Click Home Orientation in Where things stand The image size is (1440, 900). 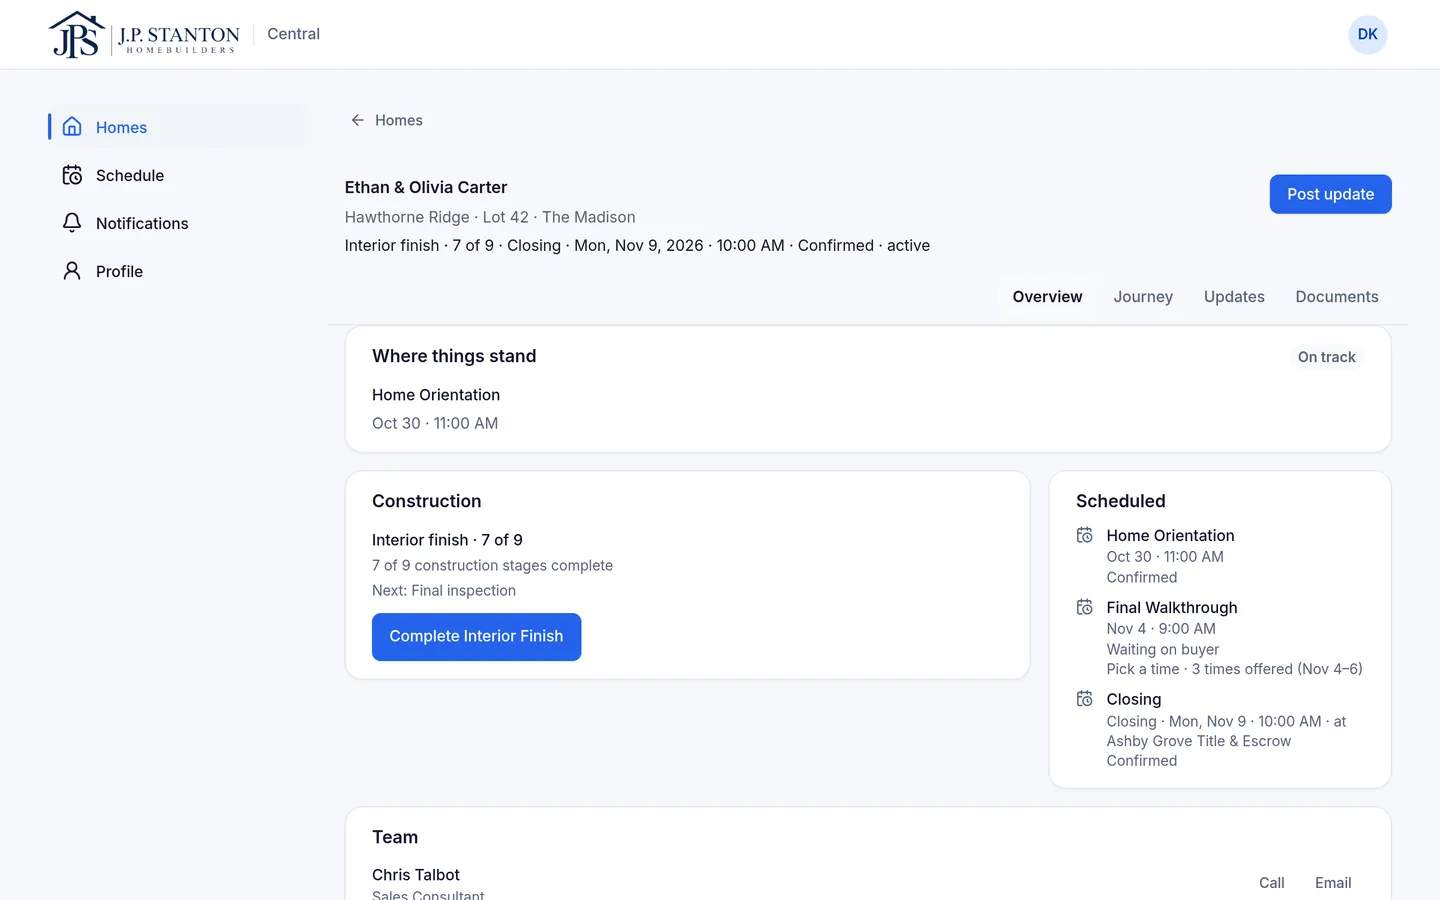[x=436, y=395]
